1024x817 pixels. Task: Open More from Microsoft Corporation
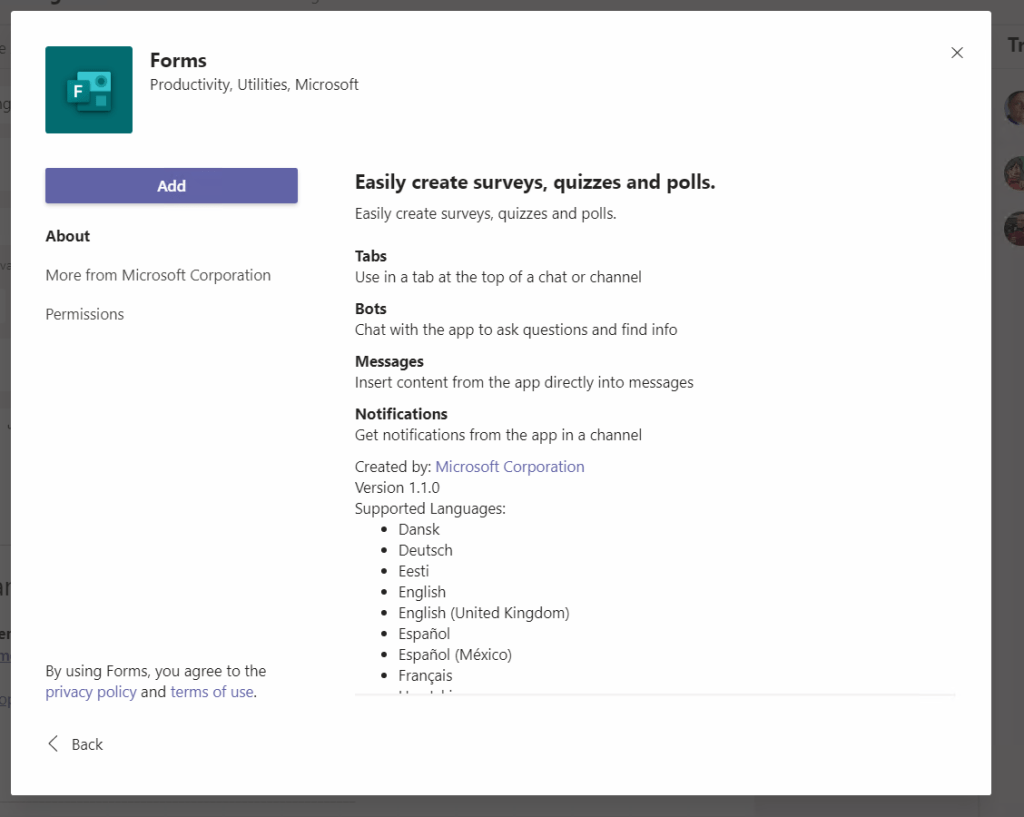click(158, 275)
